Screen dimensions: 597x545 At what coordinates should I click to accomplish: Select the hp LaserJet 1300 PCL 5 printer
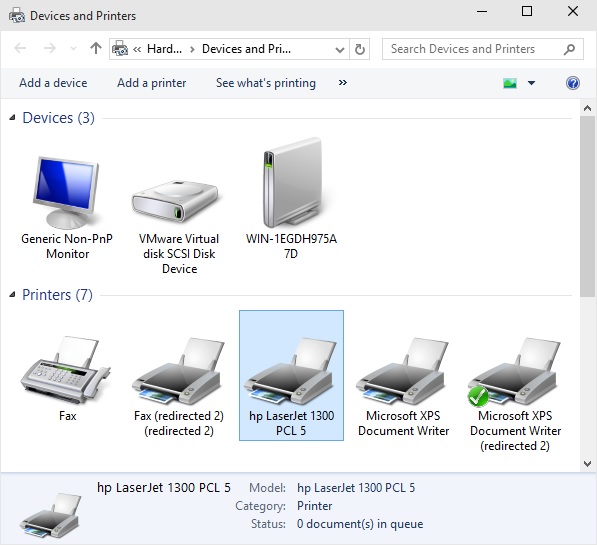[291, 375]
